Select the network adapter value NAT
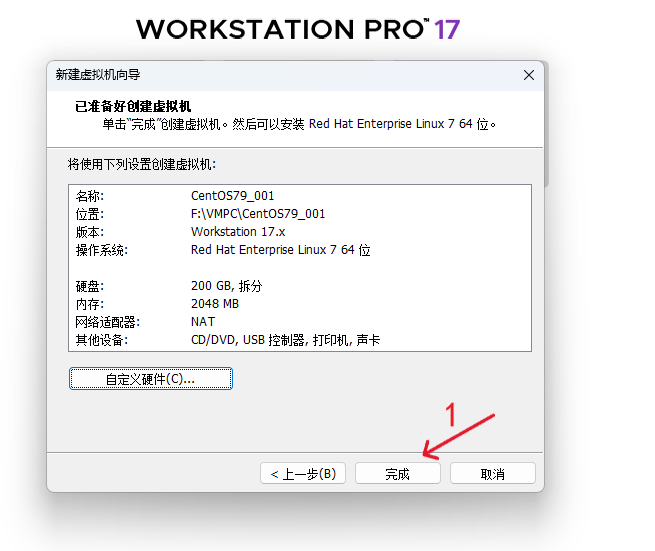Screen dimensions: 655x551 point(203,322)
